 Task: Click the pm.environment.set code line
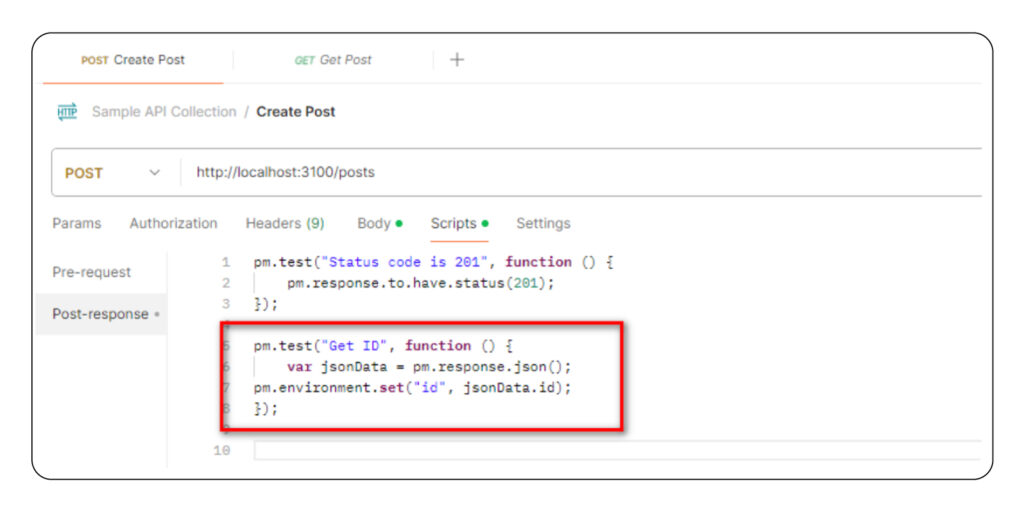(x=412, y=388)
